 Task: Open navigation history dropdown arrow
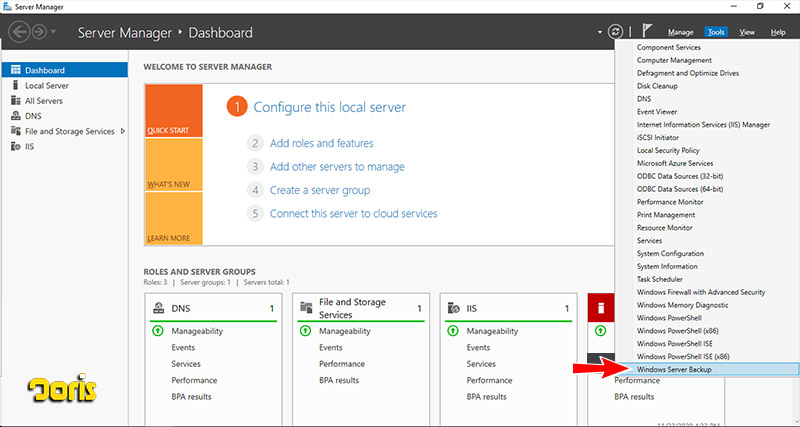point(53,33)
